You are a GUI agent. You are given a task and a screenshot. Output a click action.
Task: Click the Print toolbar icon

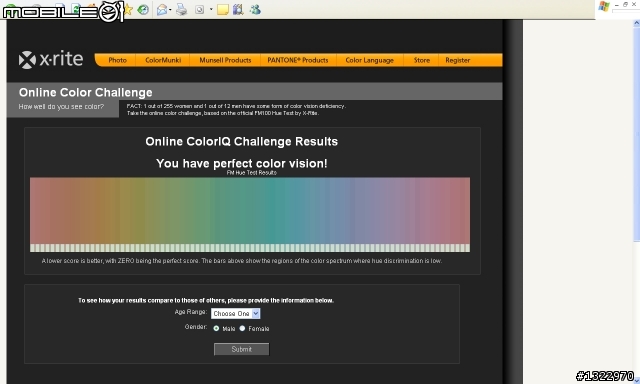click(181, 9)
